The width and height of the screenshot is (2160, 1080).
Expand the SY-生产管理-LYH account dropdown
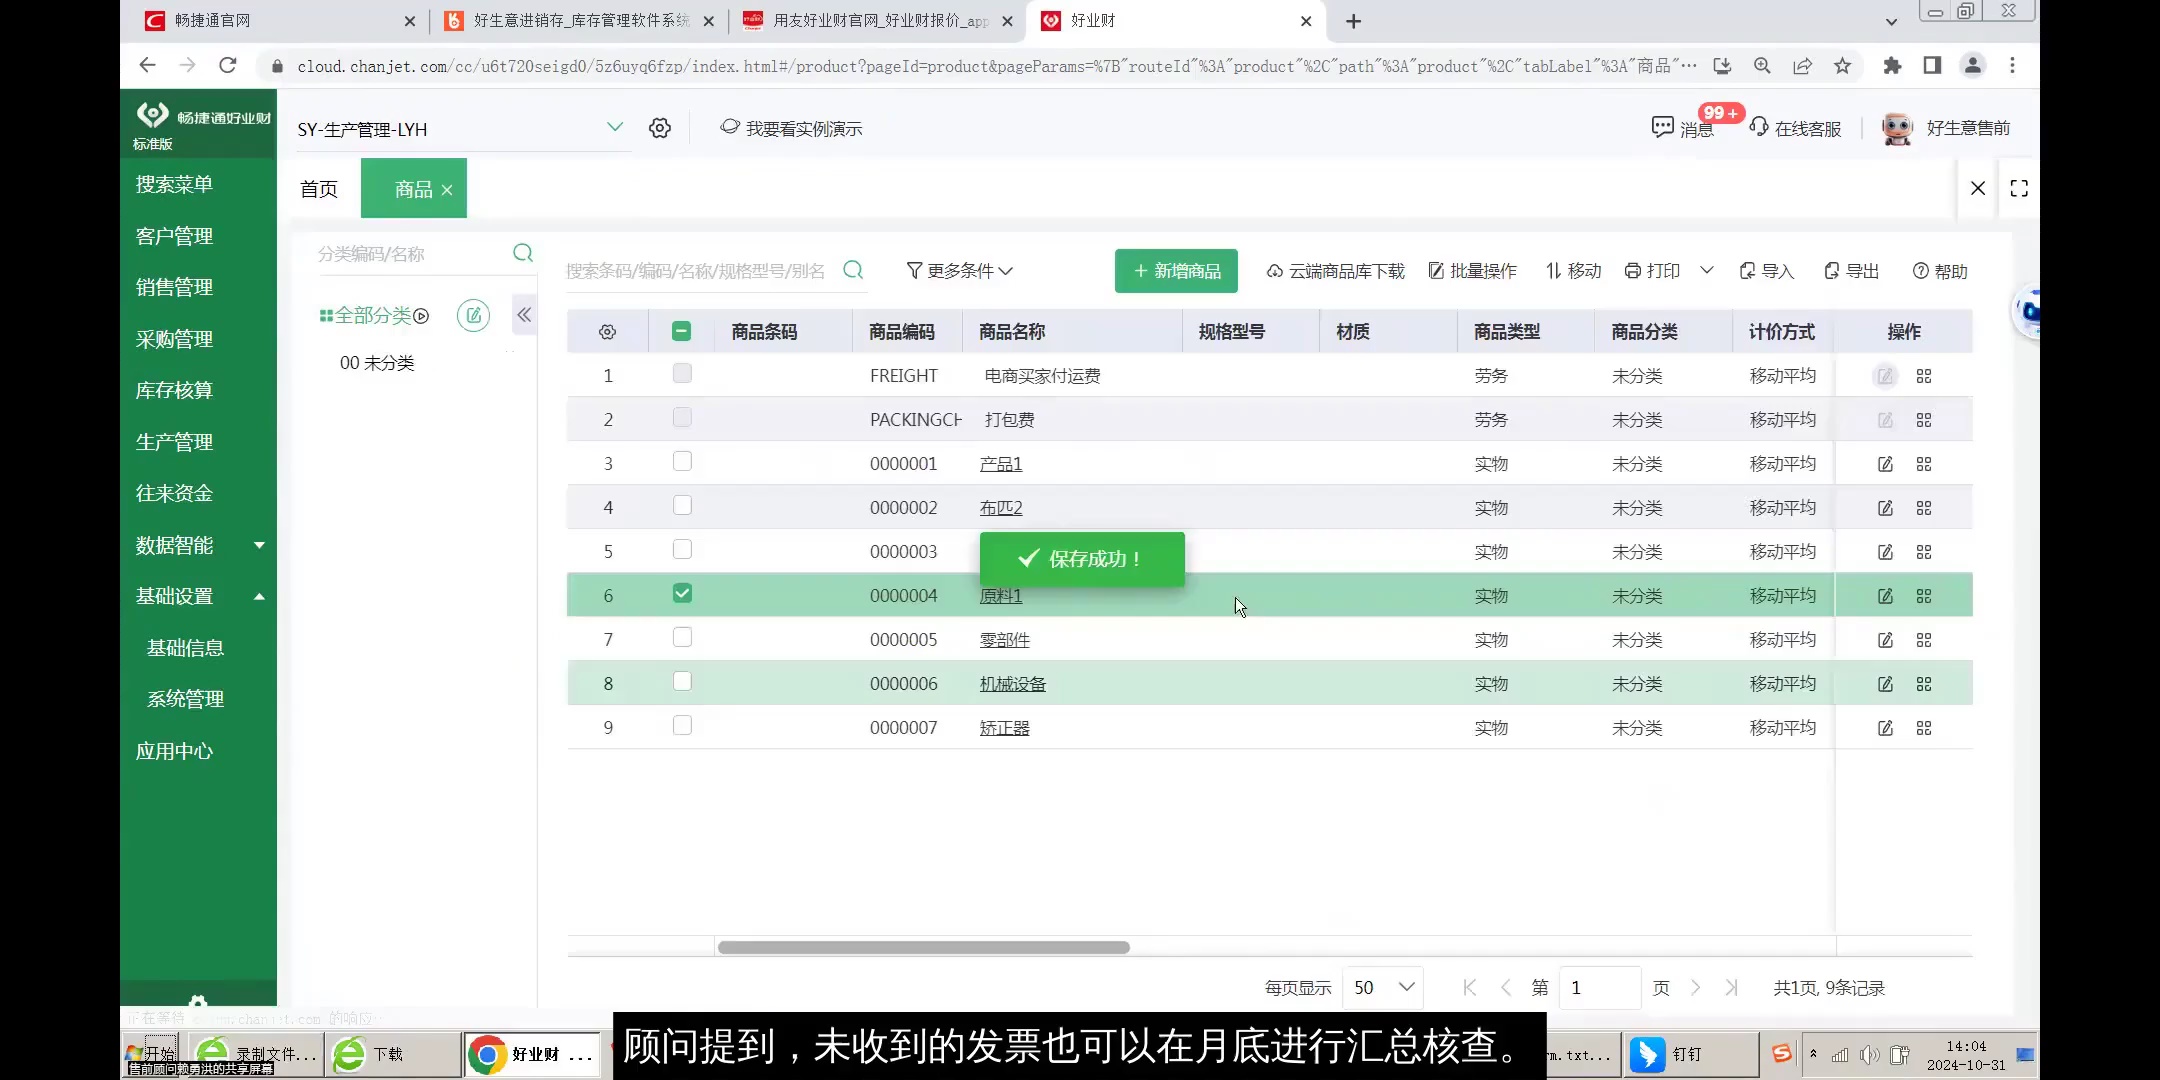(x=614, y=128)
